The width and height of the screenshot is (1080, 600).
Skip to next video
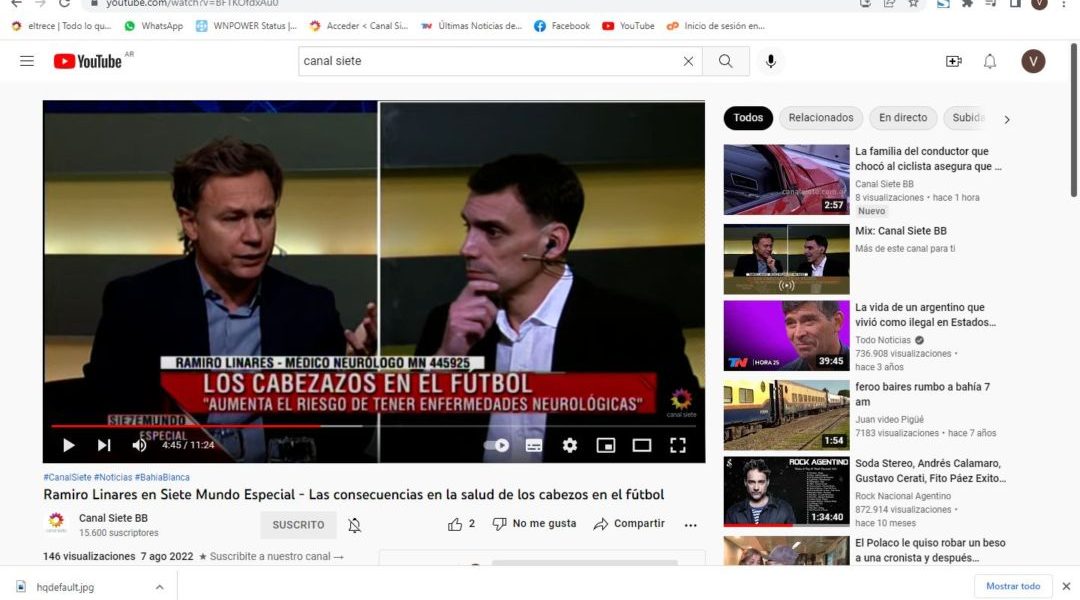point(104,445)
